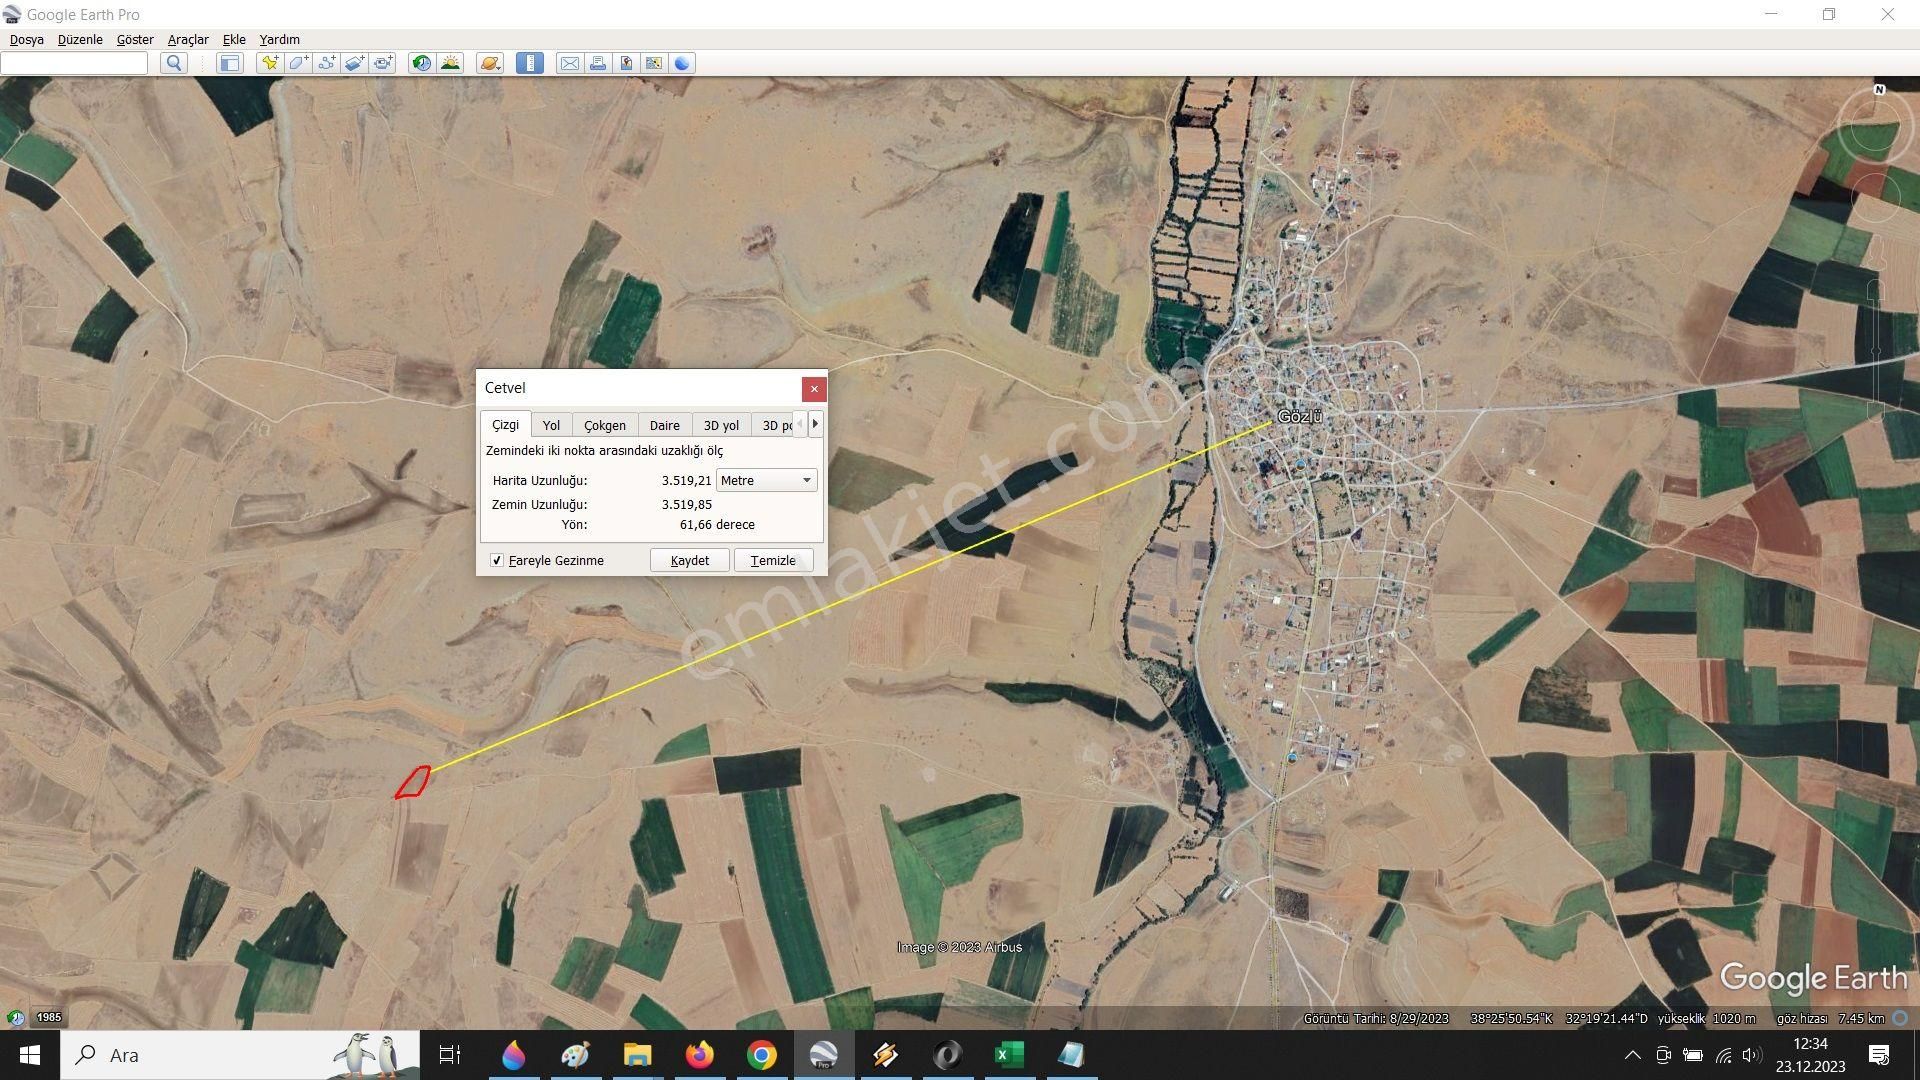
Task: Click the taskbar Ara search box
Action: [x=240, y=1055]
